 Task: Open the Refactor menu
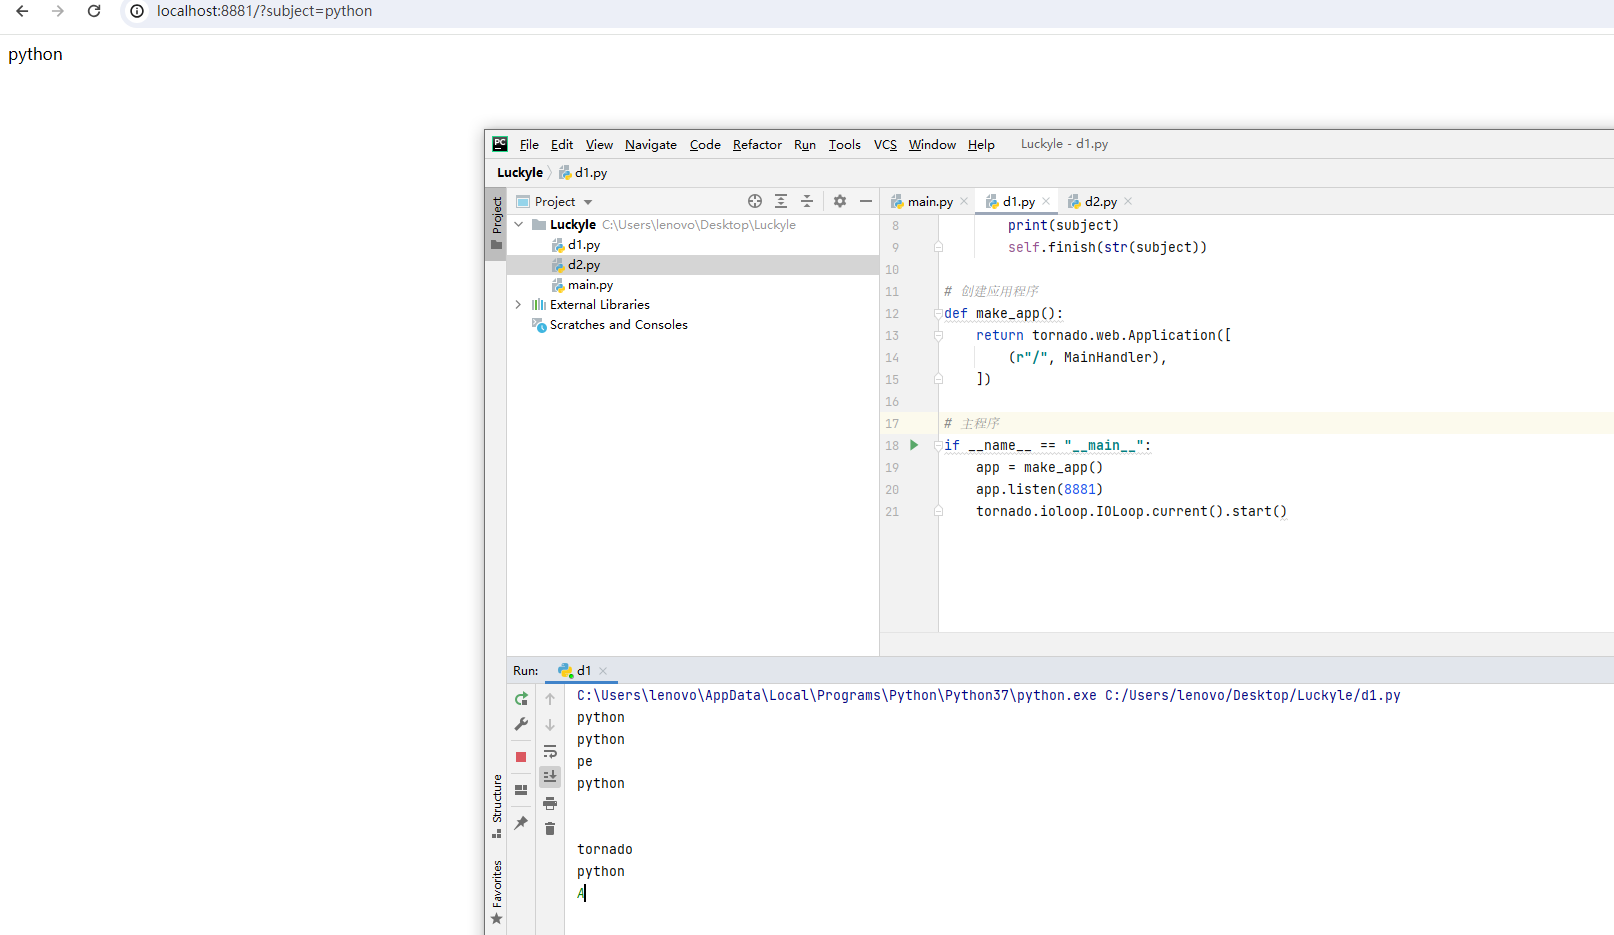[757, 145]
